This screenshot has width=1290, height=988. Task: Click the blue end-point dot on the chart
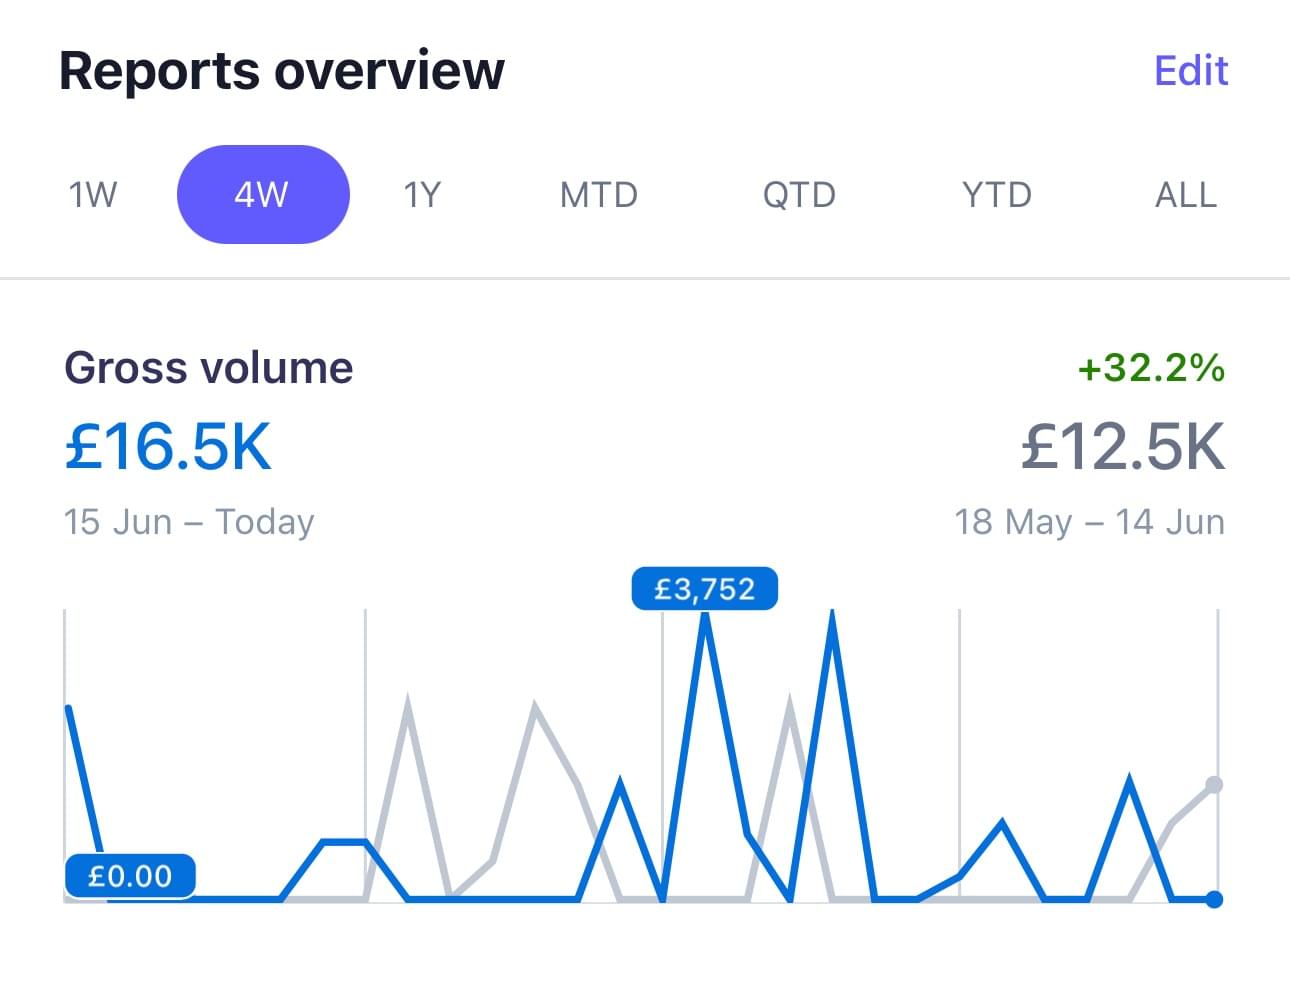pos(1214,899)
